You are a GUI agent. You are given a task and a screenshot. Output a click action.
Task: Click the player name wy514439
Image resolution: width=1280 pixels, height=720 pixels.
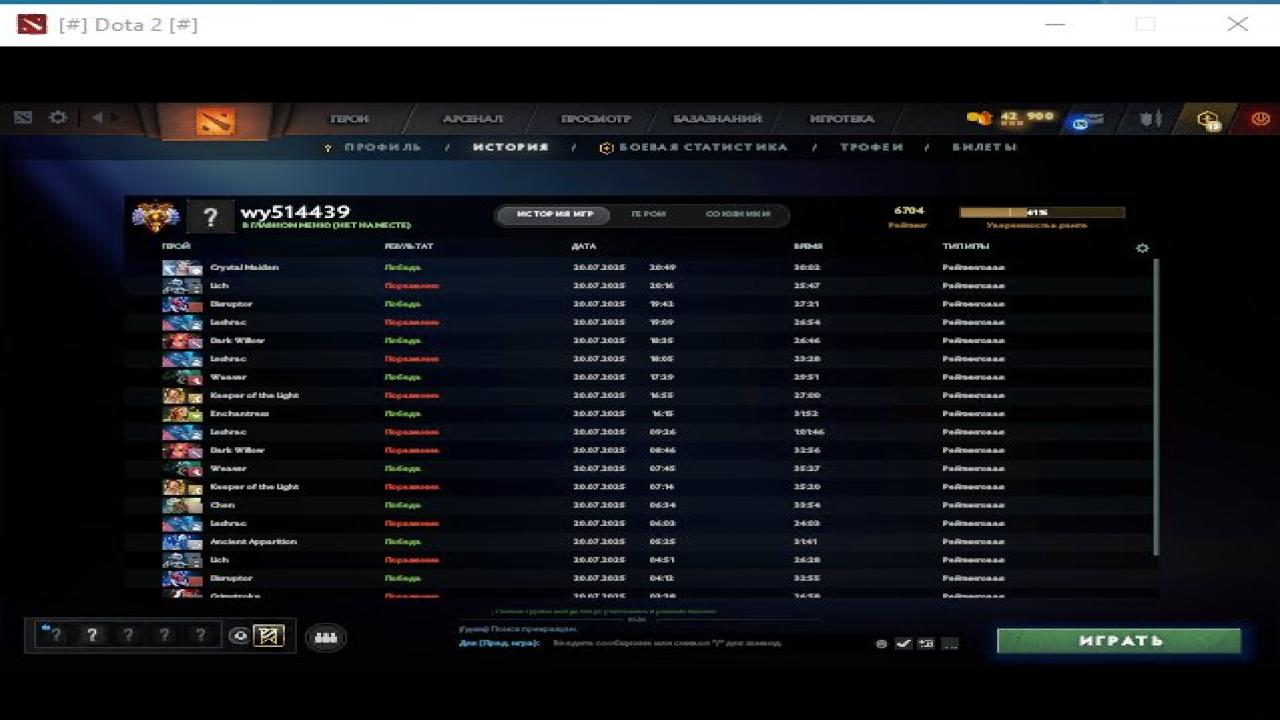point(295,212)
